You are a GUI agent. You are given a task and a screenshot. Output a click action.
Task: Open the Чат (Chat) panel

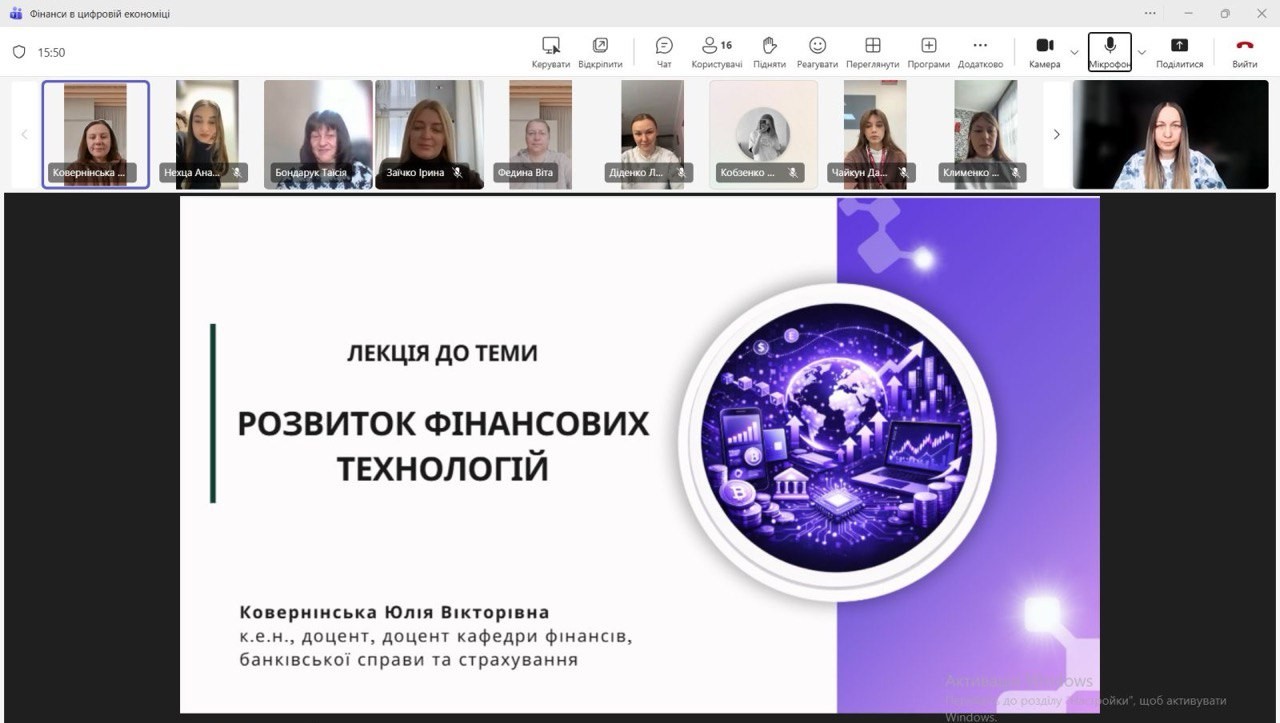(664, 52)
